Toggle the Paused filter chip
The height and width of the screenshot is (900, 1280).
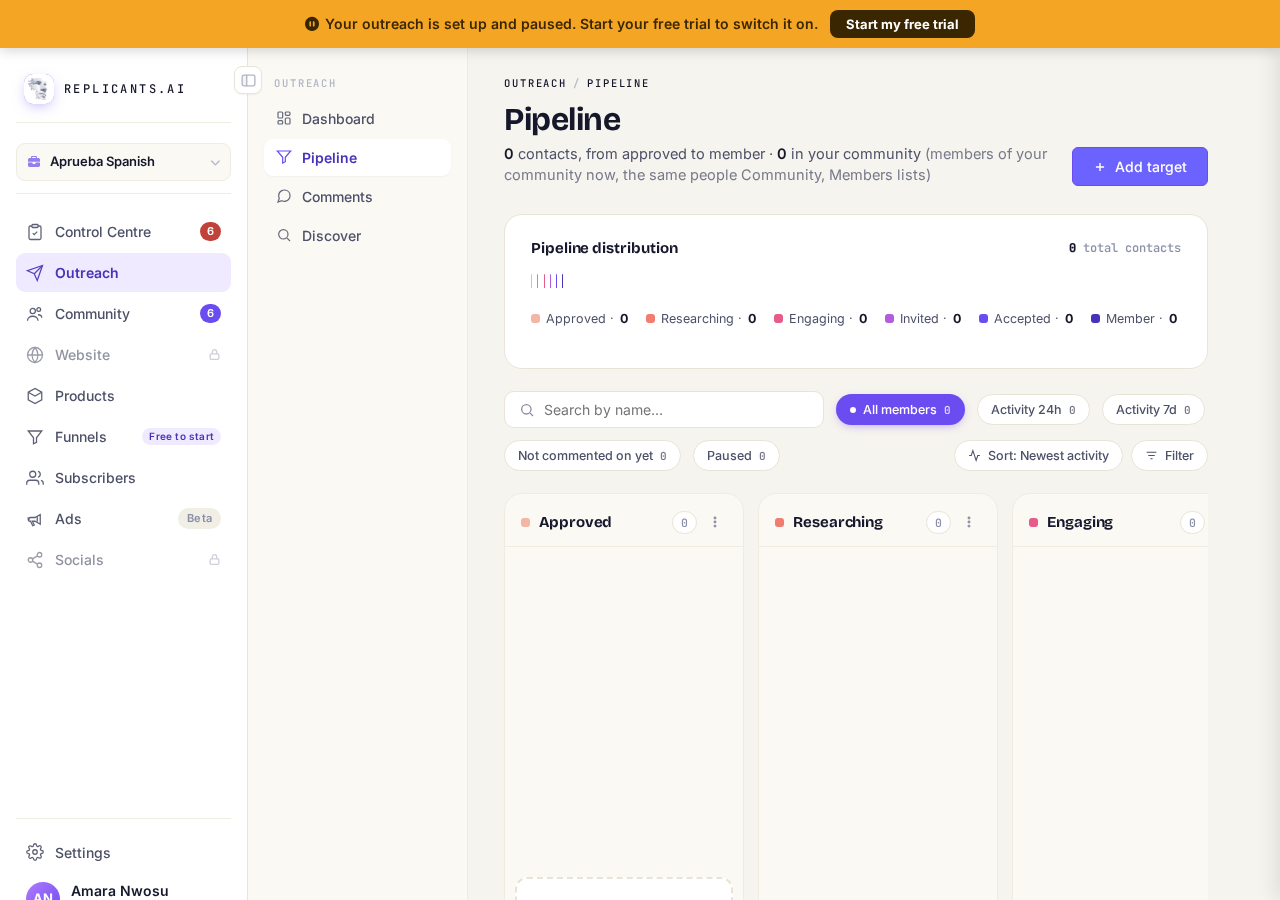tap(736, 456)
